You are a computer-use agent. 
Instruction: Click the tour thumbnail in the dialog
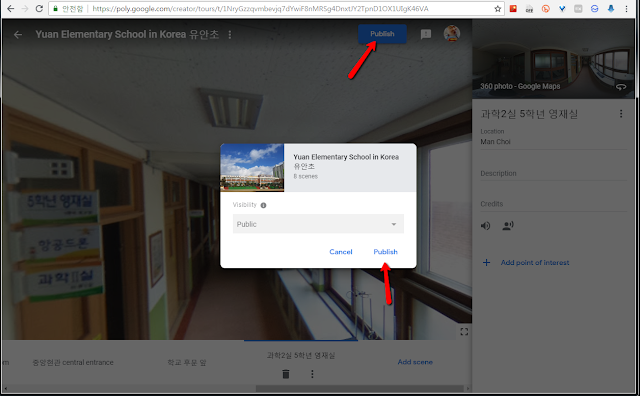tap(252, 167)
